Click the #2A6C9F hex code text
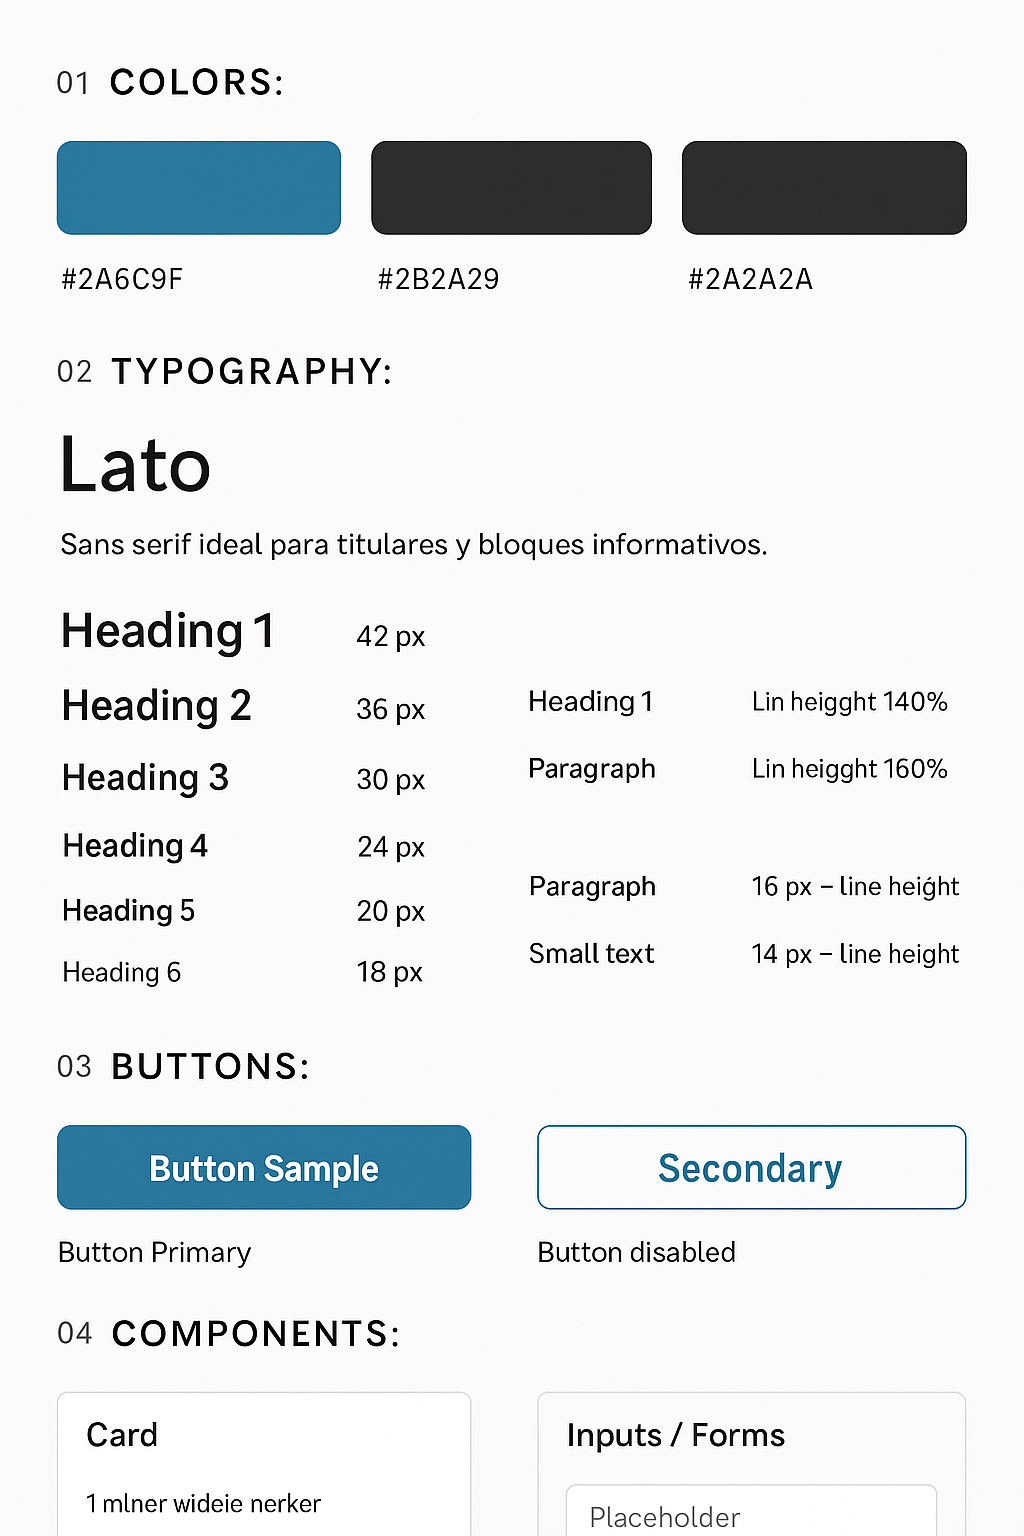Viewport: 1024px width, 1536px height. (122, 279)
